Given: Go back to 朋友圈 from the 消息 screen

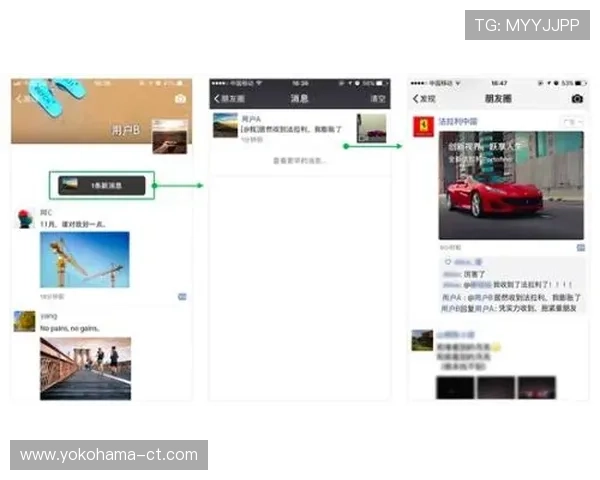Looking at the screenshot, I should pyautogui.click(x=229, y=99).
